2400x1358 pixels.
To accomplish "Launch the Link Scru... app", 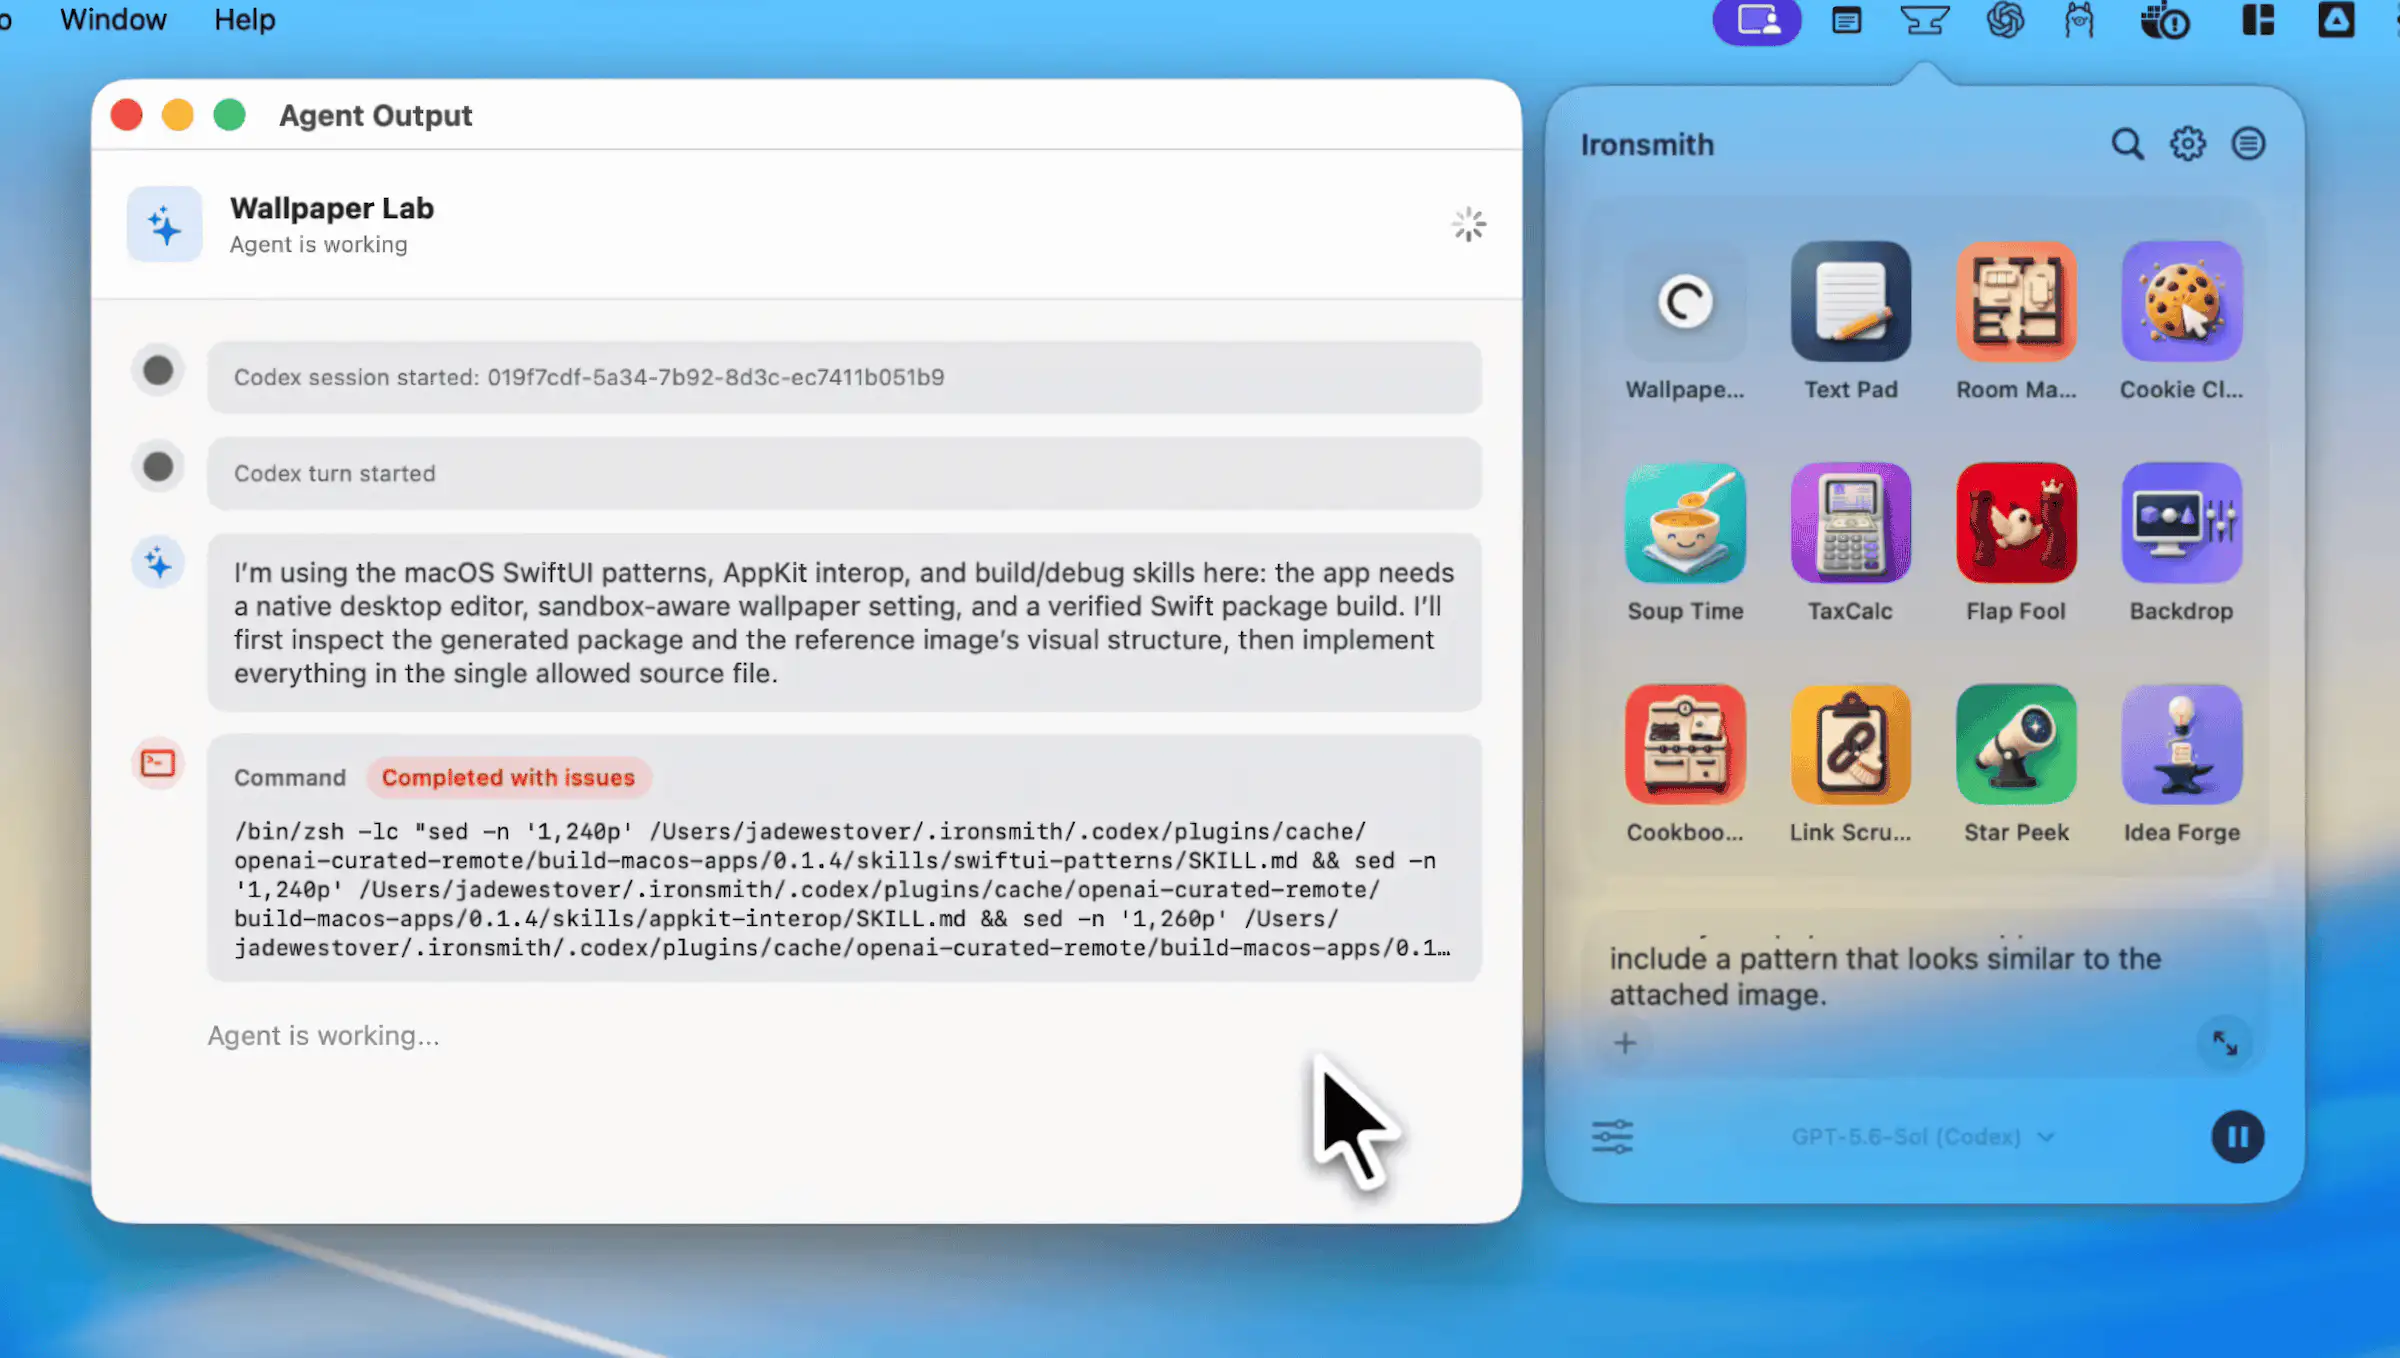I will point(1851,744).
